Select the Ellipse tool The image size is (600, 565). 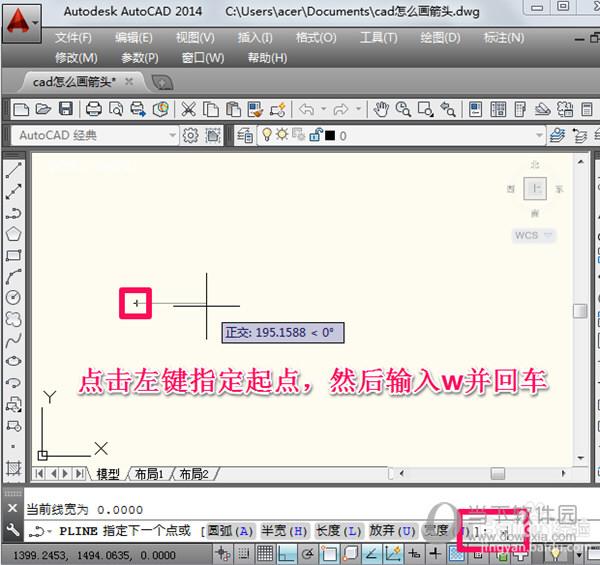click(x=13, y=361)
